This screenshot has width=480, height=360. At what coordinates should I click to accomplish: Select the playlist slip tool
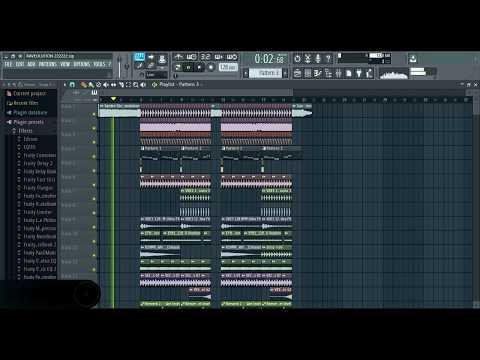point(113,85)
